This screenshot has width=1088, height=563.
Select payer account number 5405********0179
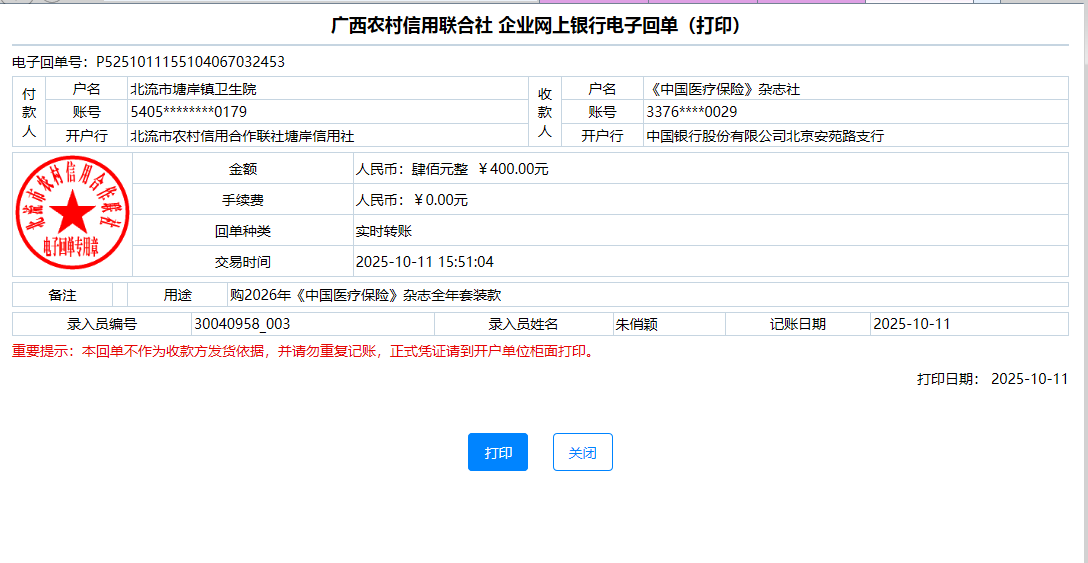coord(188,112)
